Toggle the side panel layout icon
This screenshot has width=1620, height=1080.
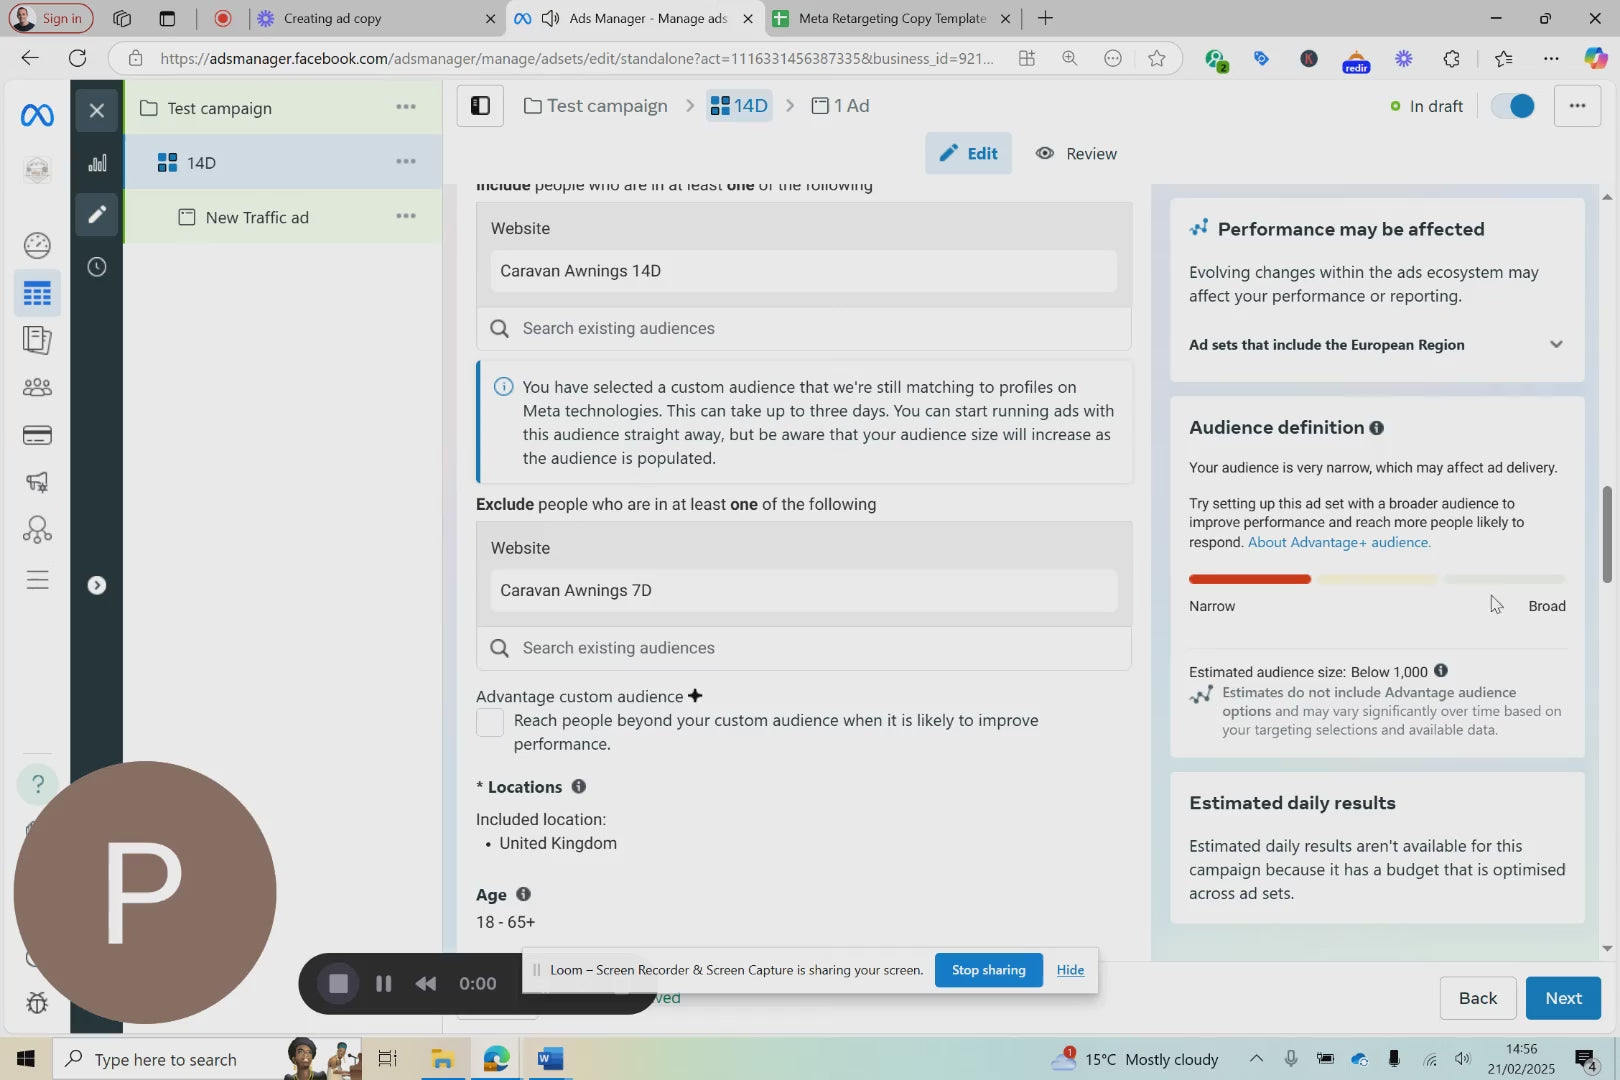[x=480, y=106]
